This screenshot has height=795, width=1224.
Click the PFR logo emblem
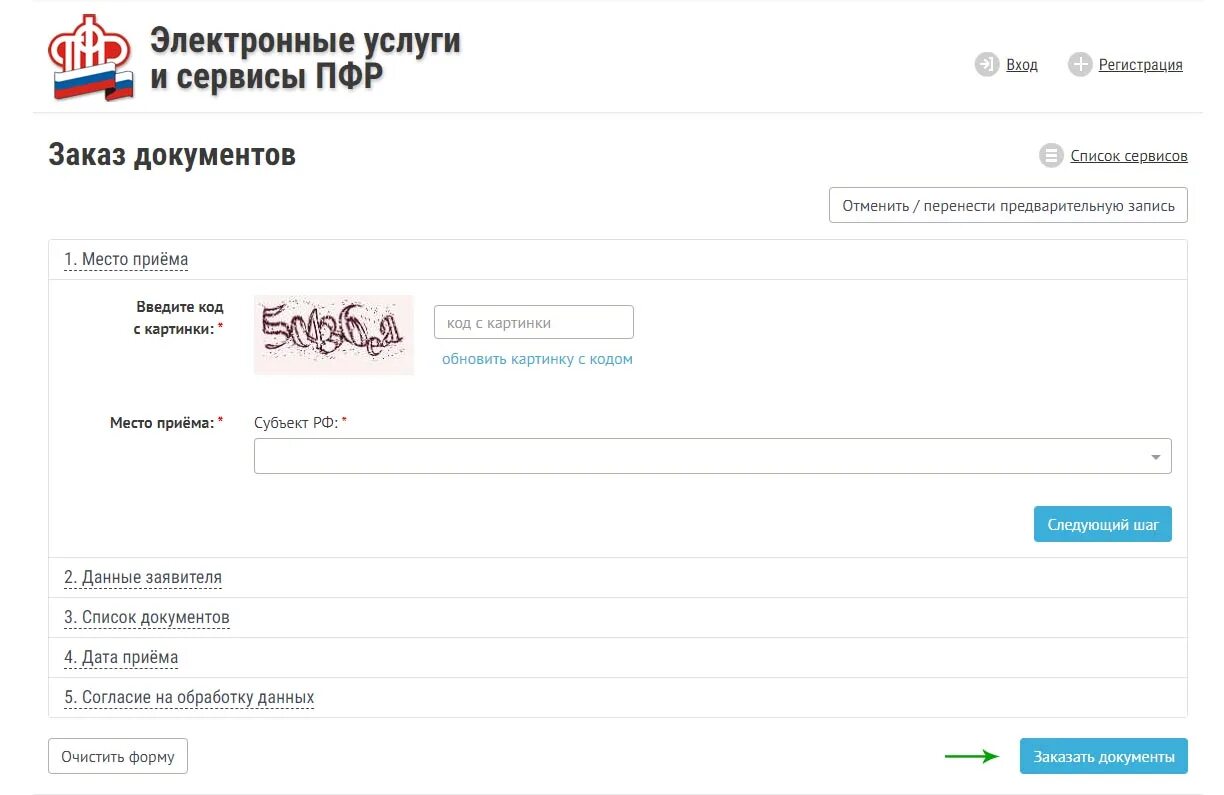point(90,58)
